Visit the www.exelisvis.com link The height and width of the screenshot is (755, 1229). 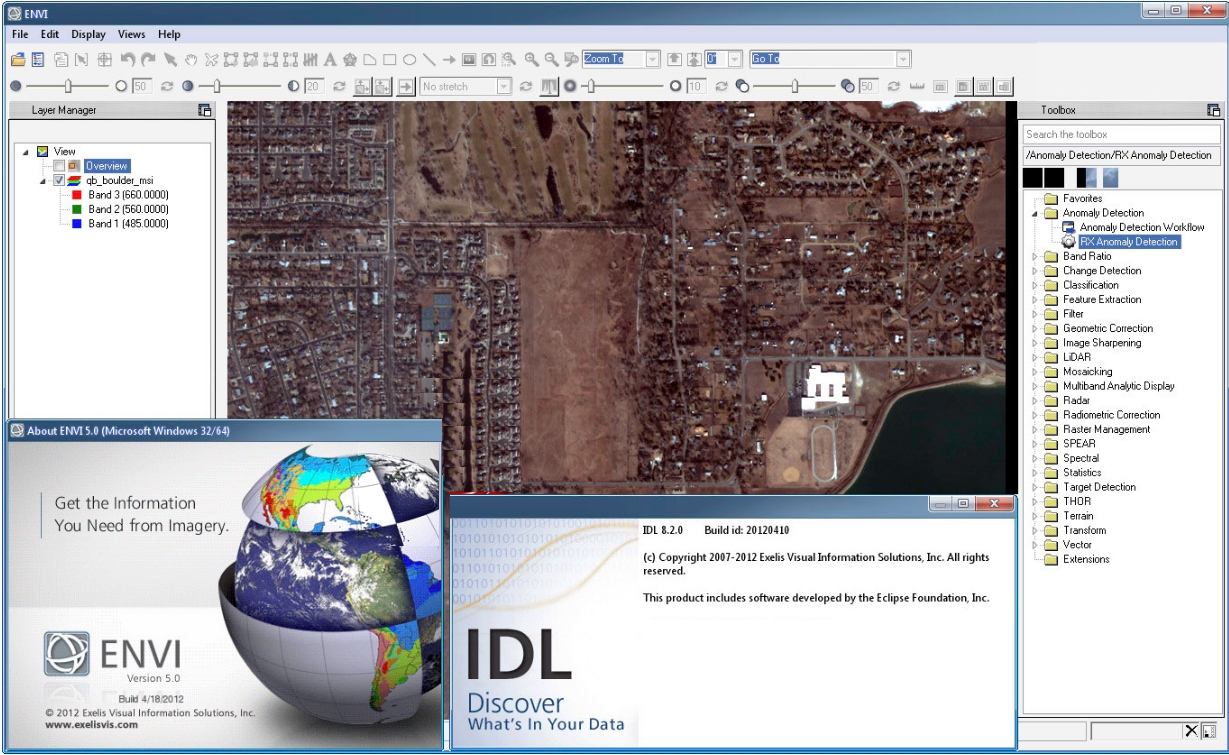coord(91,725)
